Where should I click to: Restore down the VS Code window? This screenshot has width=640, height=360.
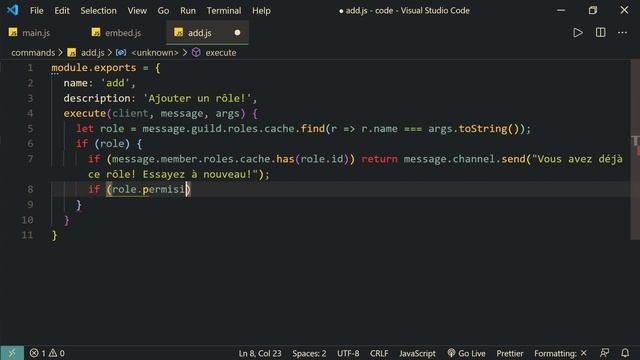593,10
